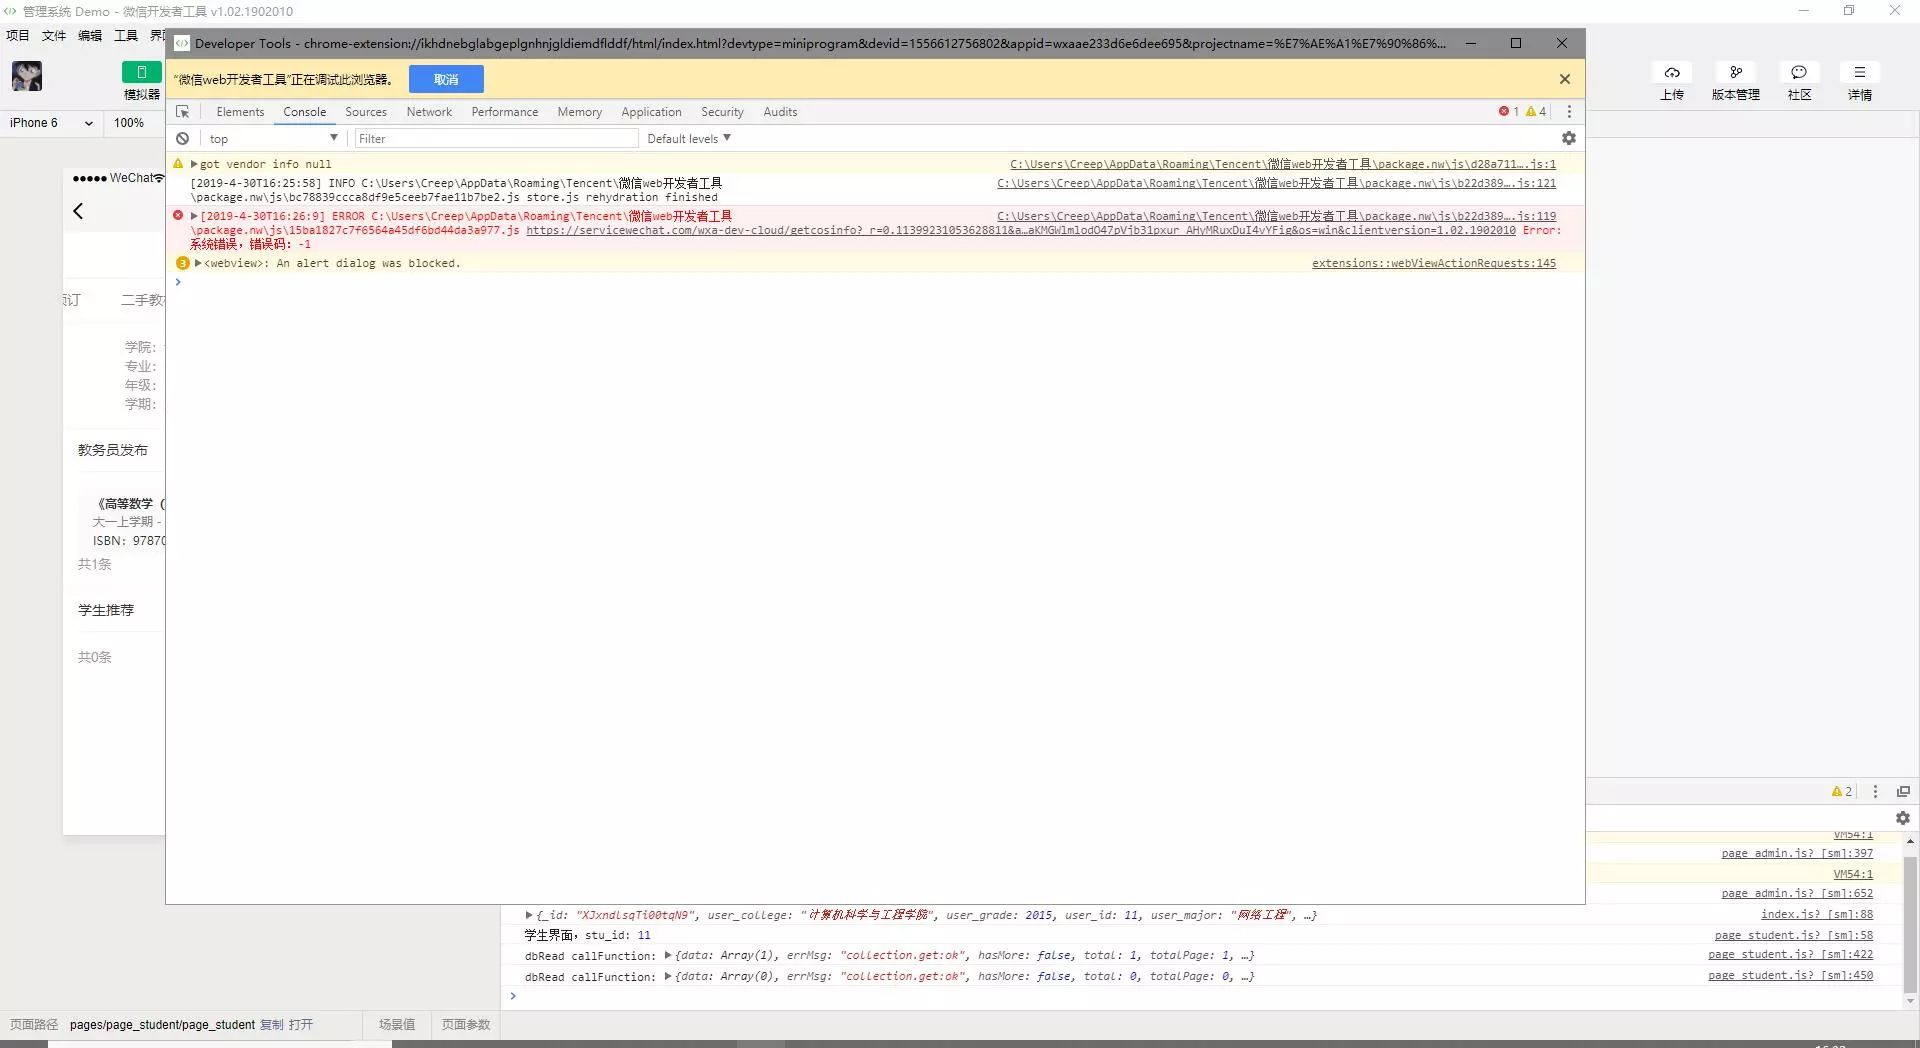
Task: Open the lower debugger's more options menu
Action: click(1876, 792)
